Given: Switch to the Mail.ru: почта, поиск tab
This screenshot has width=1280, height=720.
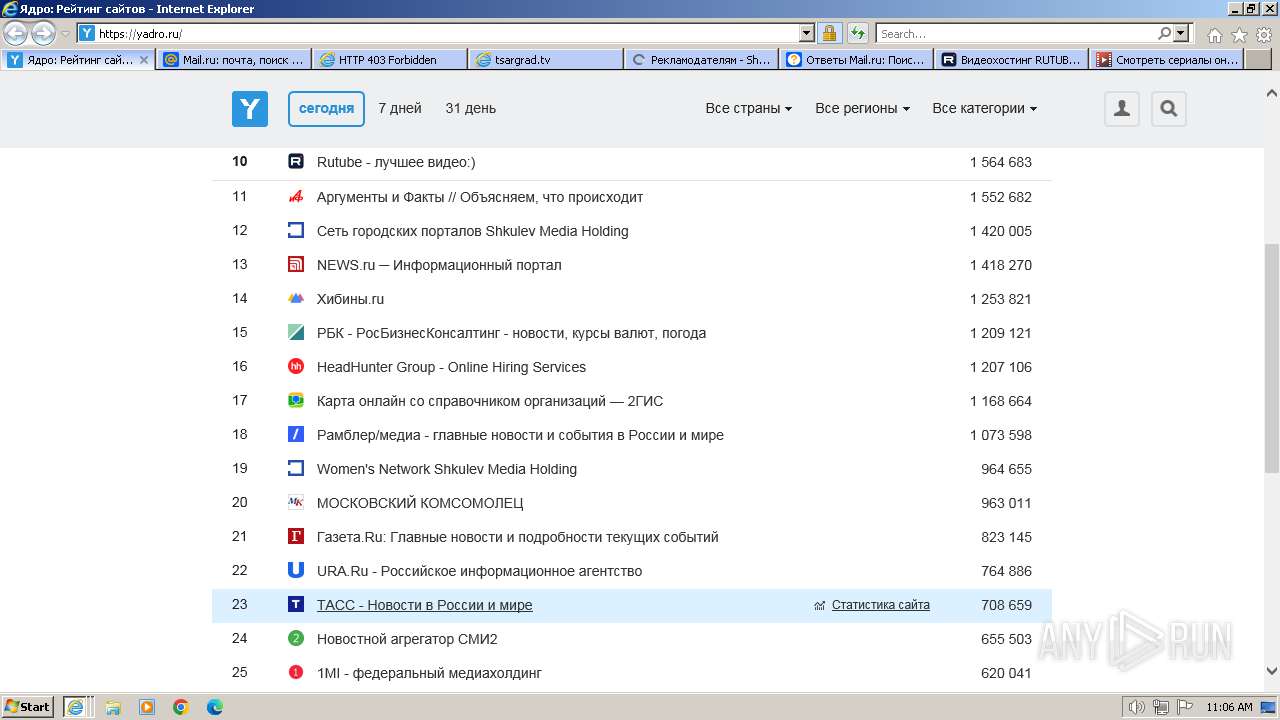Looking at the screenshot, I should click(x=234, y=60).
